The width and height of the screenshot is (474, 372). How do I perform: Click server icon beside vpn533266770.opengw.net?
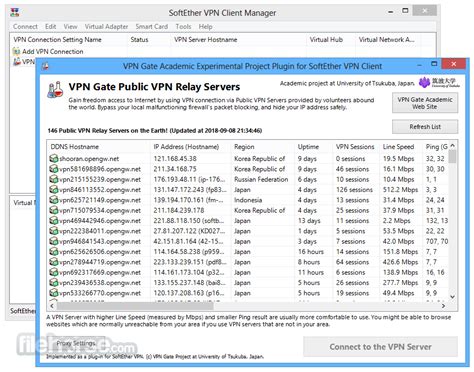point(54,293)
